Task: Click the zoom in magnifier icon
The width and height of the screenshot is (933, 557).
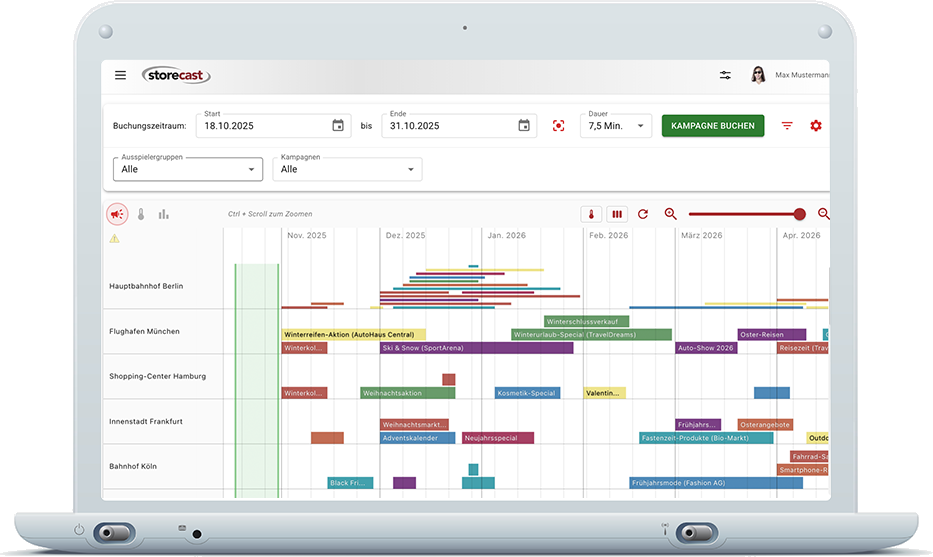Action: [671, 214]
